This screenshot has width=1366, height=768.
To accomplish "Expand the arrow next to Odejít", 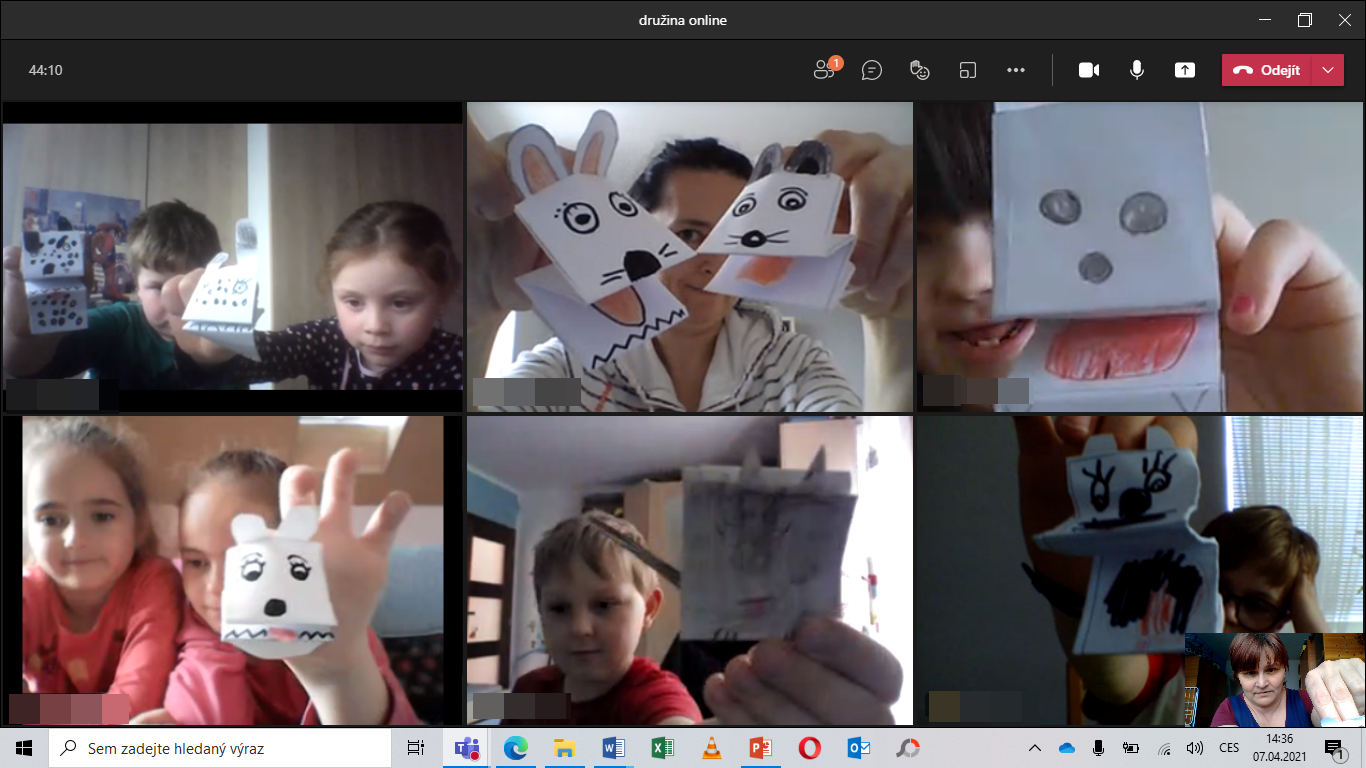I will pos(1328,70).
